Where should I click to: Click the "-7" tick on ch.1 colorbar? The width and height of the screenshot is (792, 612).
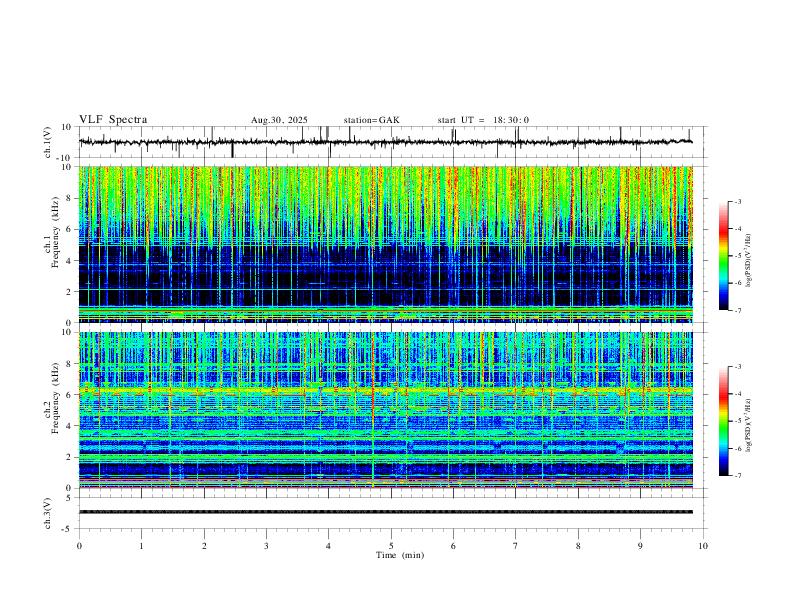[738, 311]
